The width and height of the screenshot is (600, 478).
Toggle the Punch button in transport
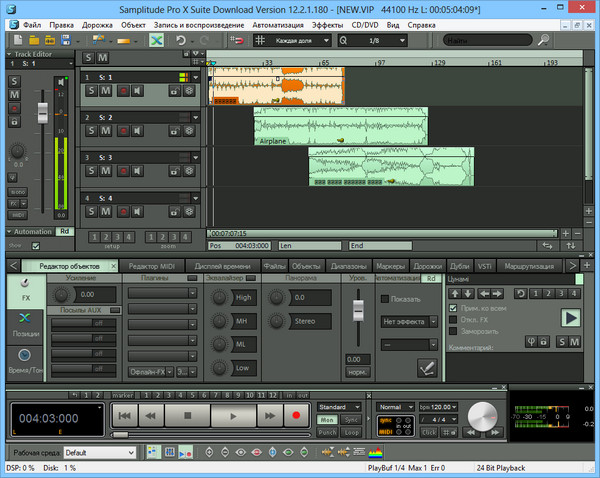(327, 432)
